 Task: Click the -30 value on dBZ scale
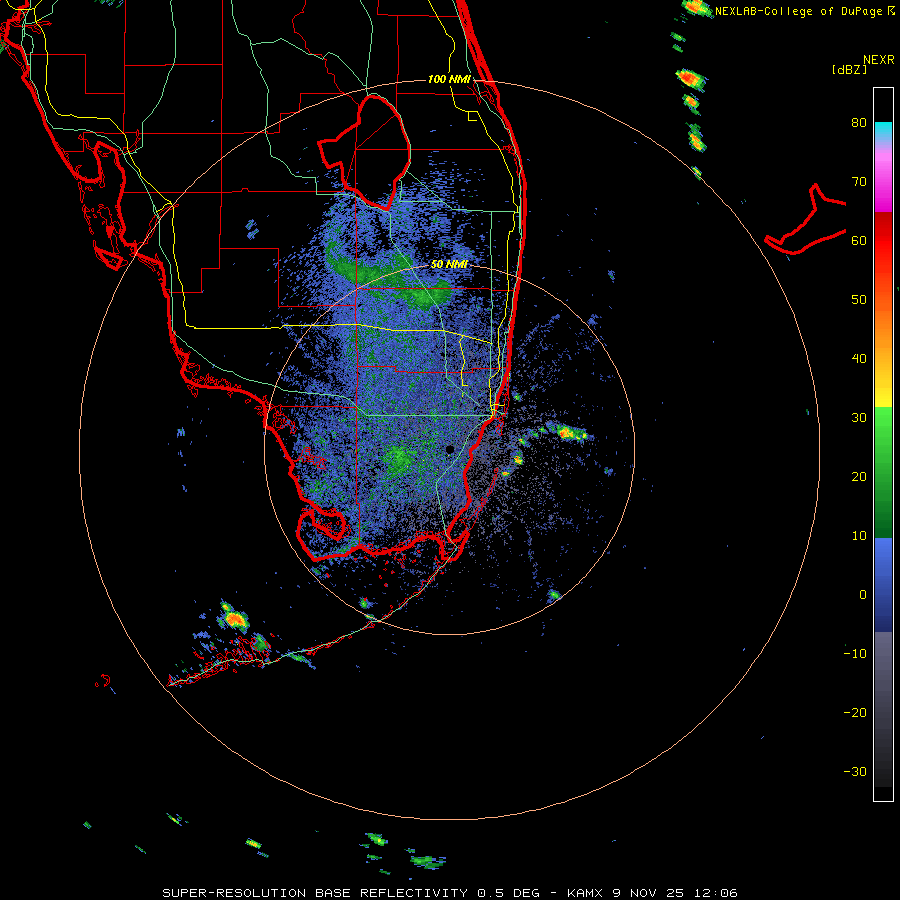click(x=855, y=771)
